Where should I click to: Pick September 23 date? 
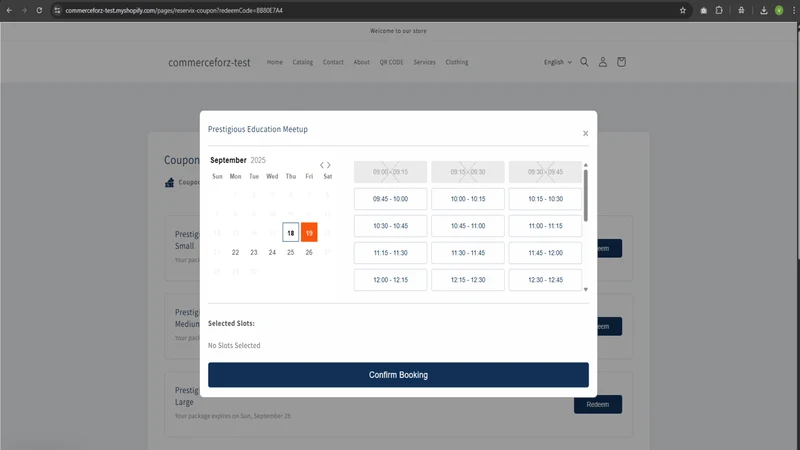(254, 252)
